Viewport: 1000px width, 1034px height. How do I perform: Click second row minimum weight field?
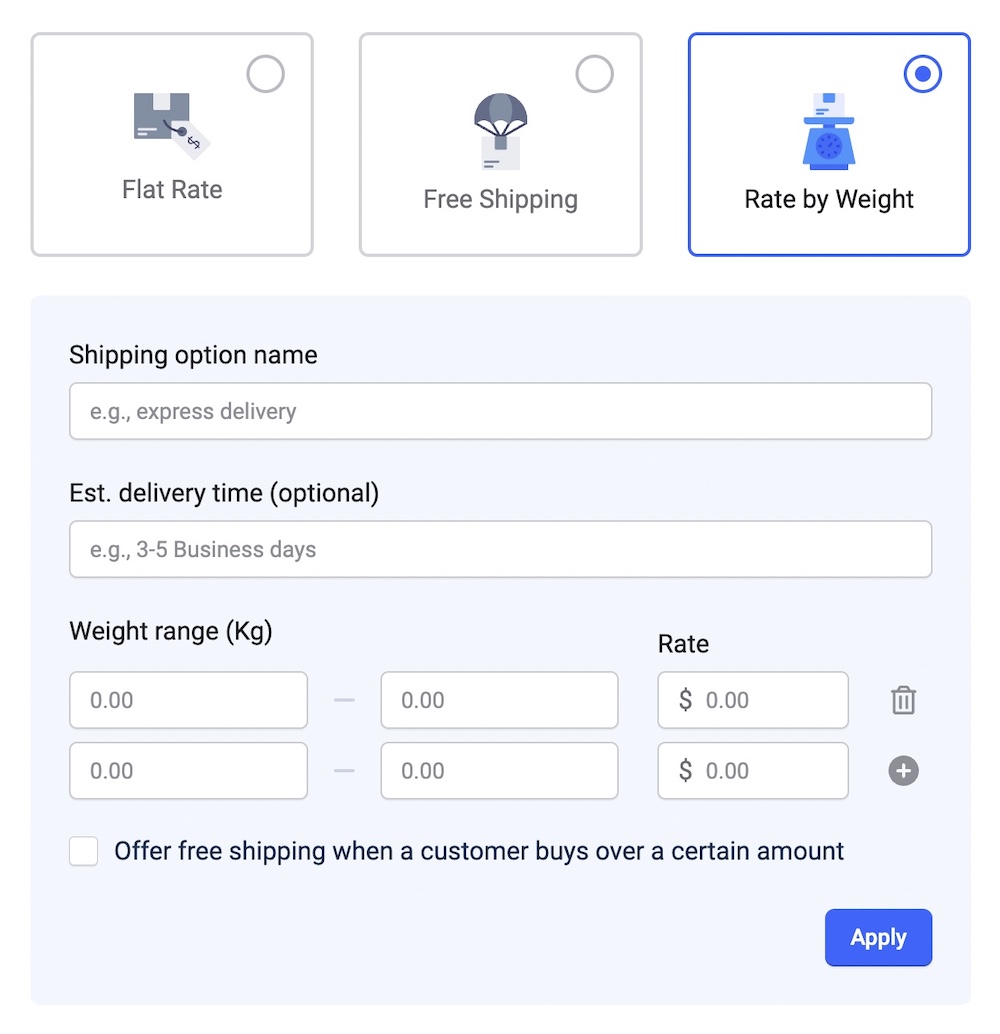tap(188, 771)
